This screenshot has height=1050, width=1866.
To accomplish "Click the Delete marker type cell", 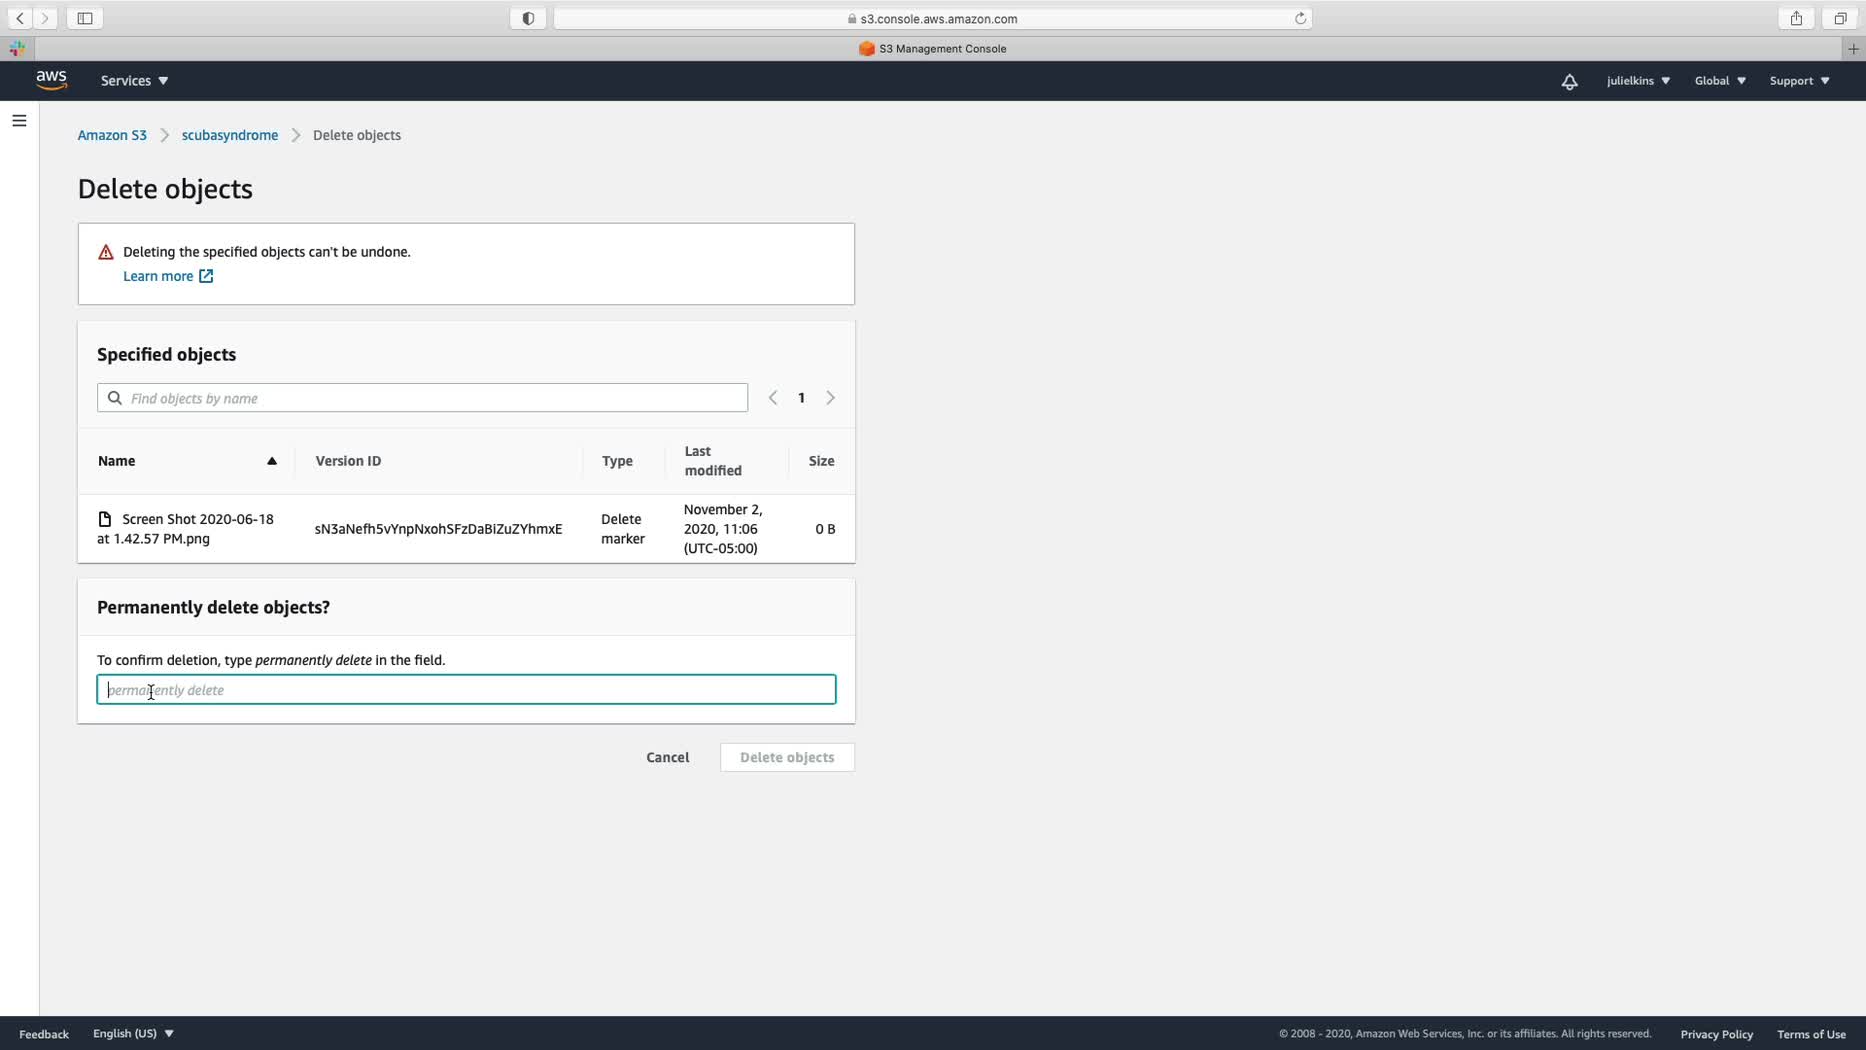I will coord(623,529).
